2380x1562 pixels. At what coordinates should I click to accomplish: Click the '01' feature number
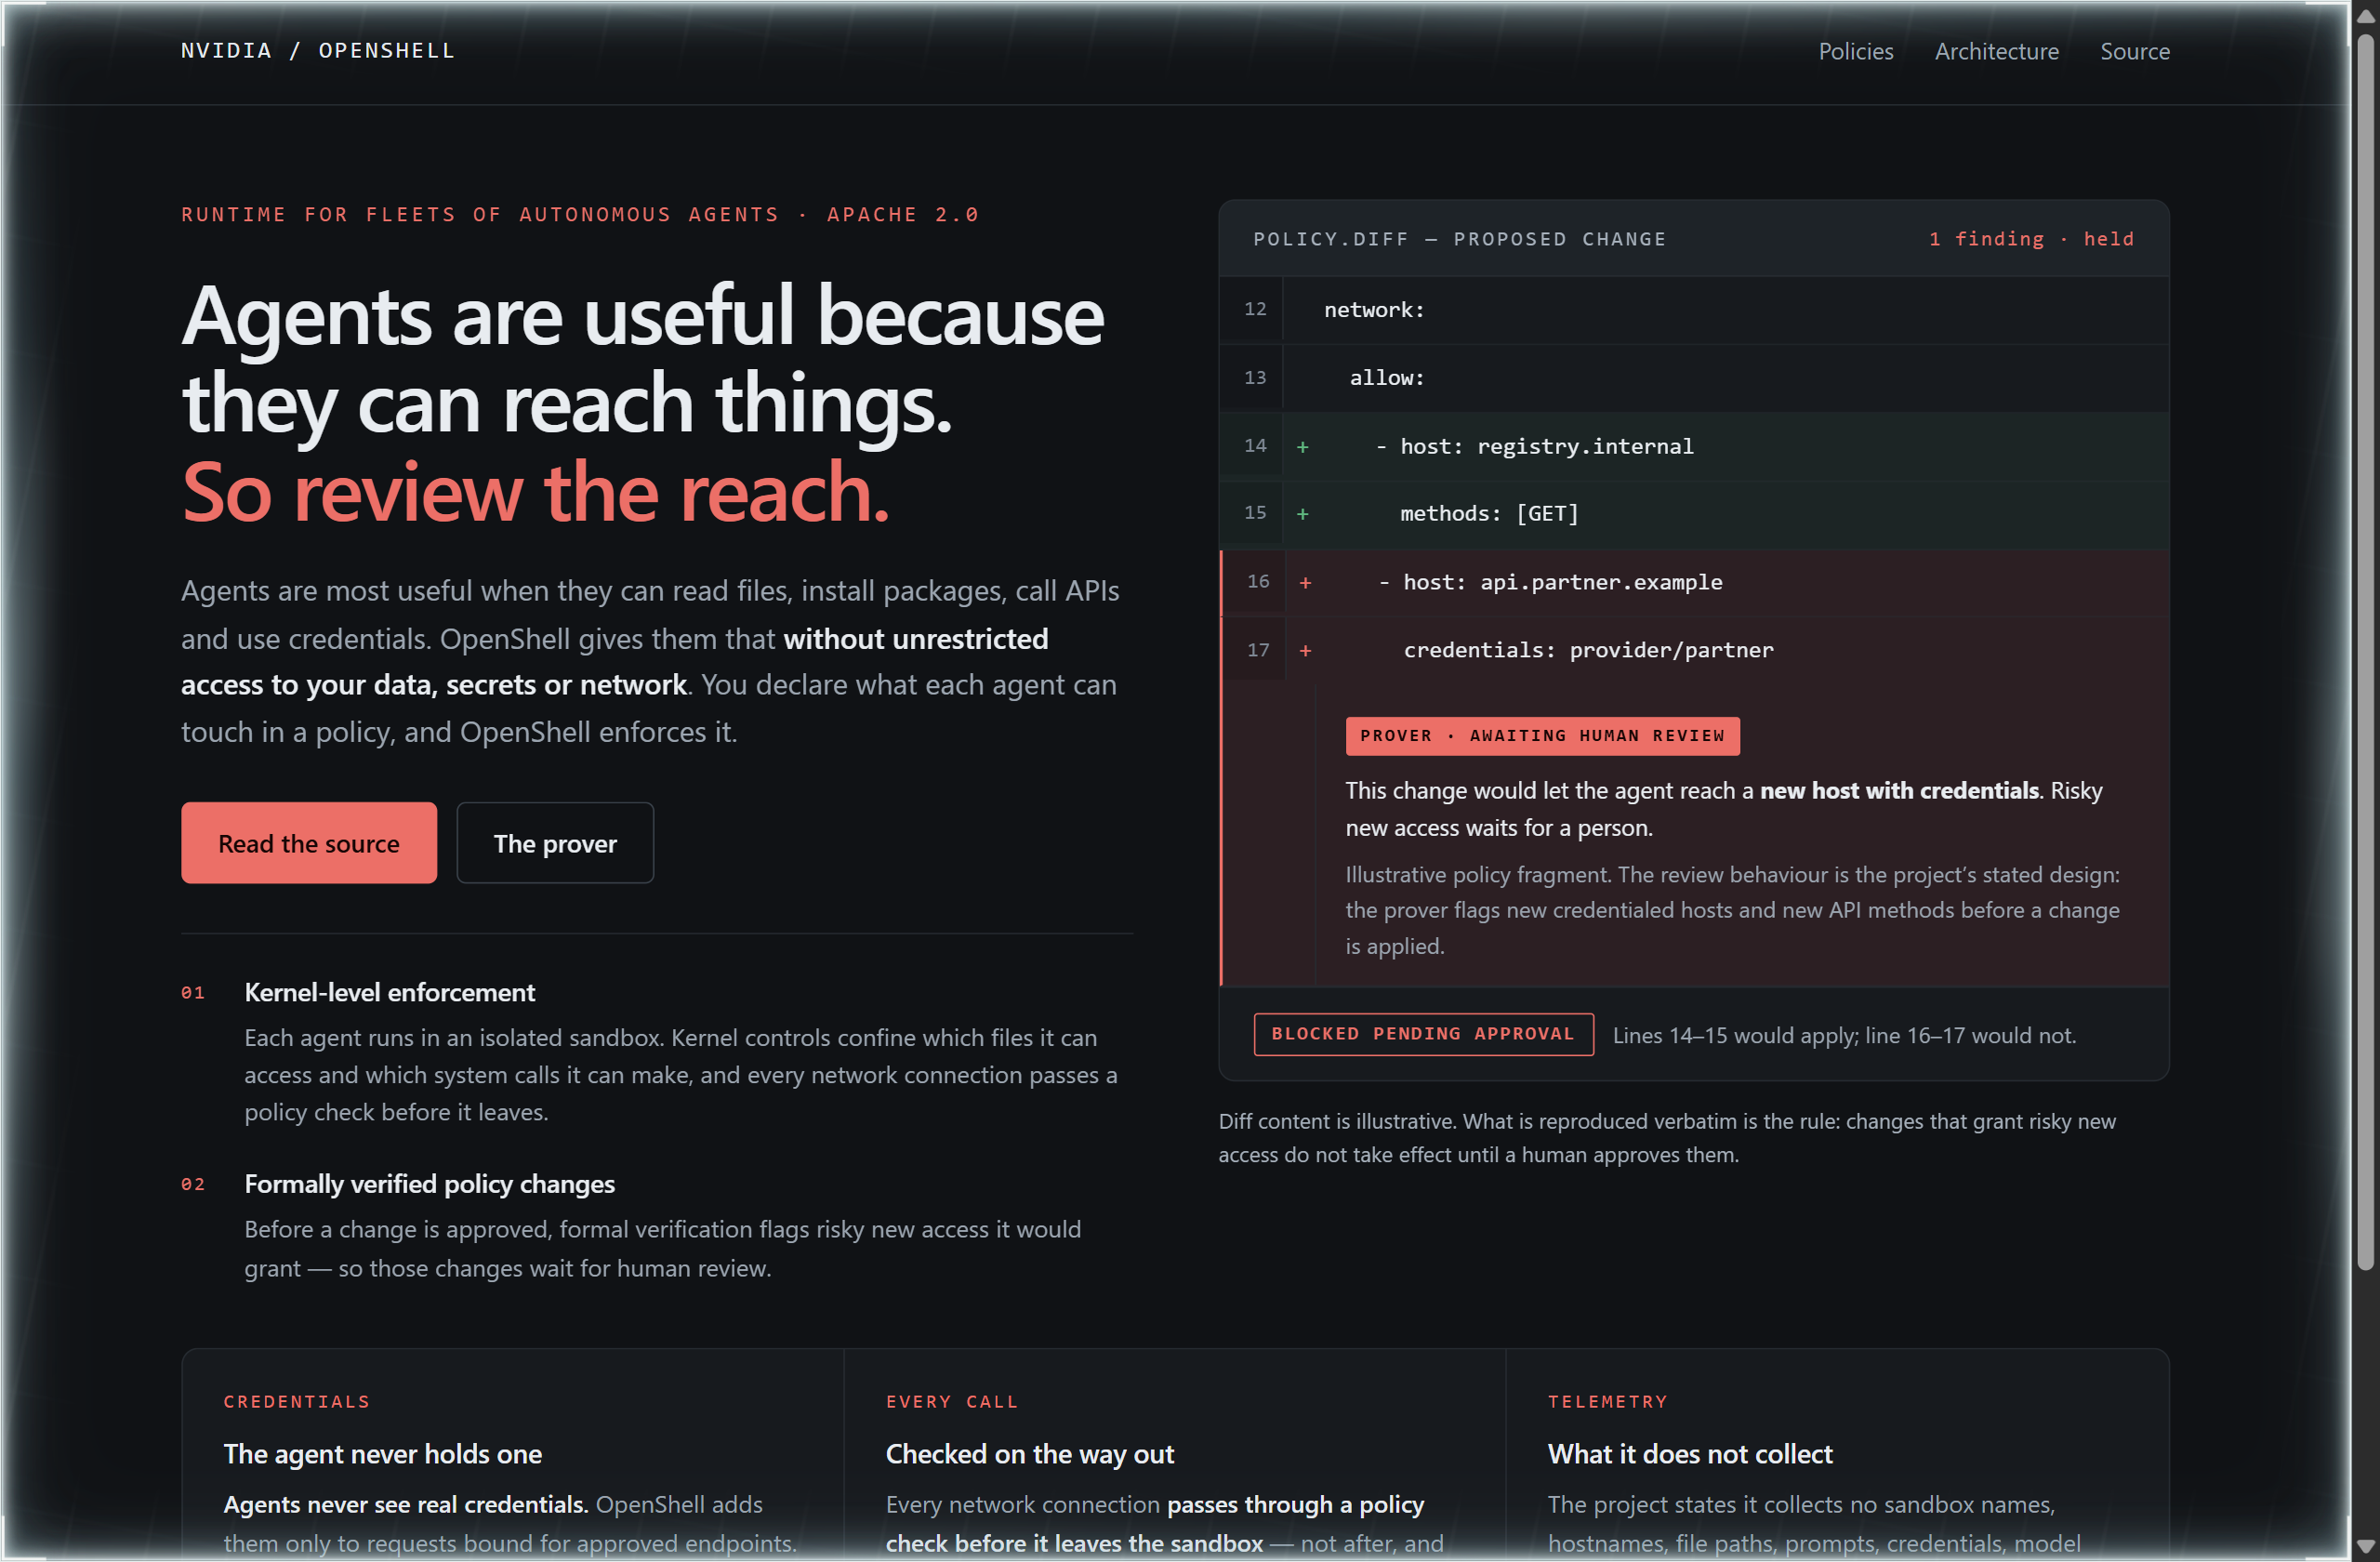193,993
